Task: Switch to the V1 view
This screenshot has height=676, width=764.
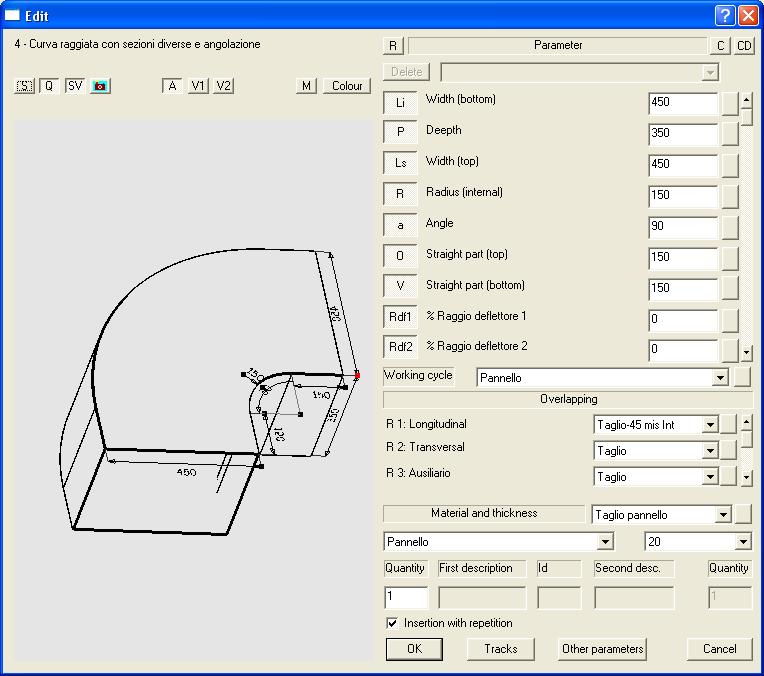Action: click(198, 86)
